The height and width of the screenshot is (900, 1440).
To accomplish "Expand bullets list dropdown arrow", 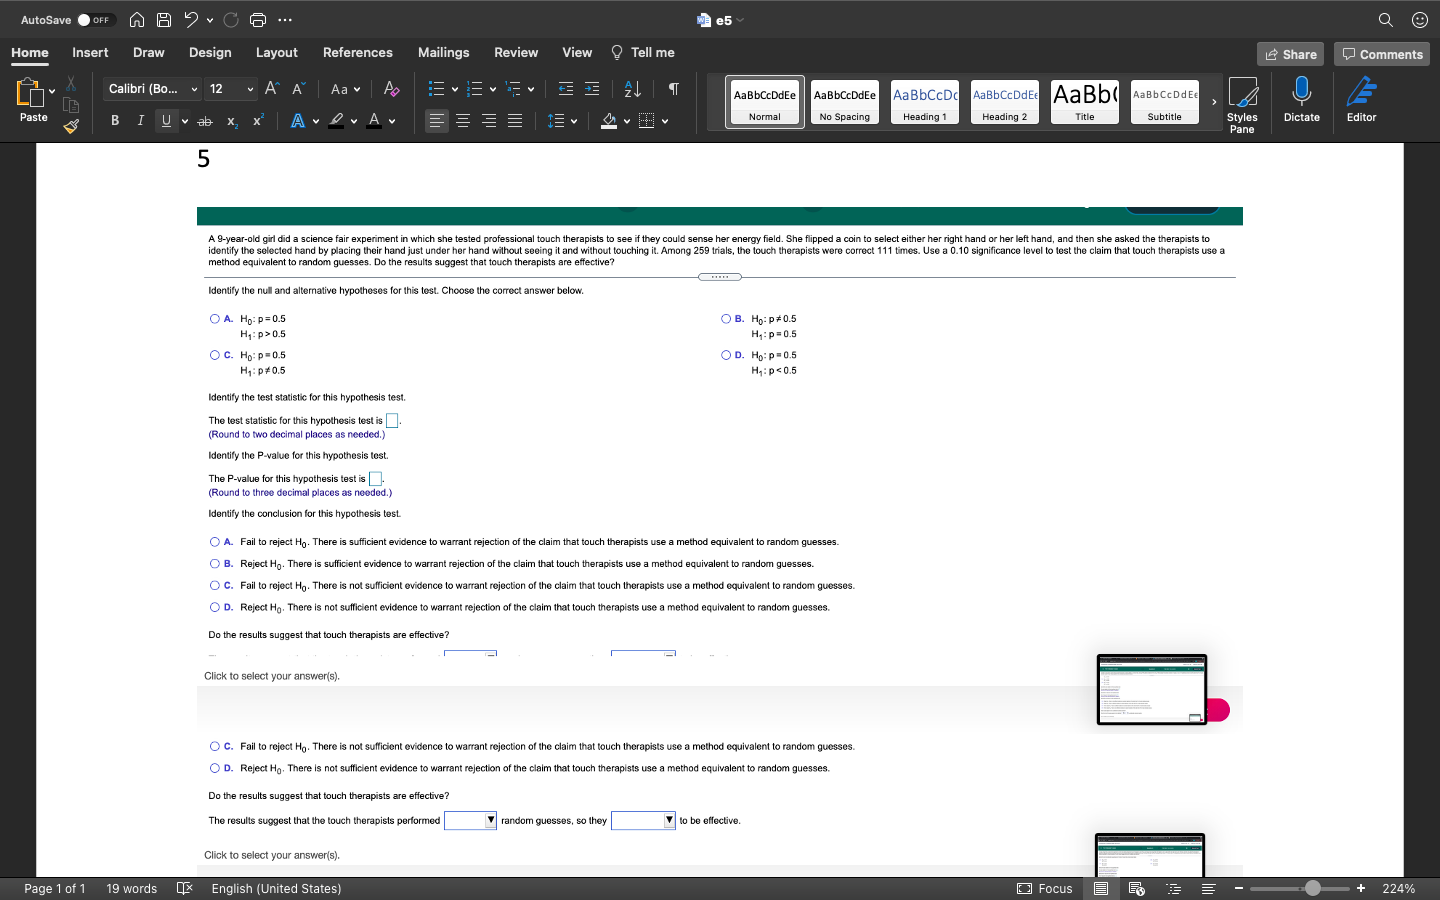I will (455, 90).
